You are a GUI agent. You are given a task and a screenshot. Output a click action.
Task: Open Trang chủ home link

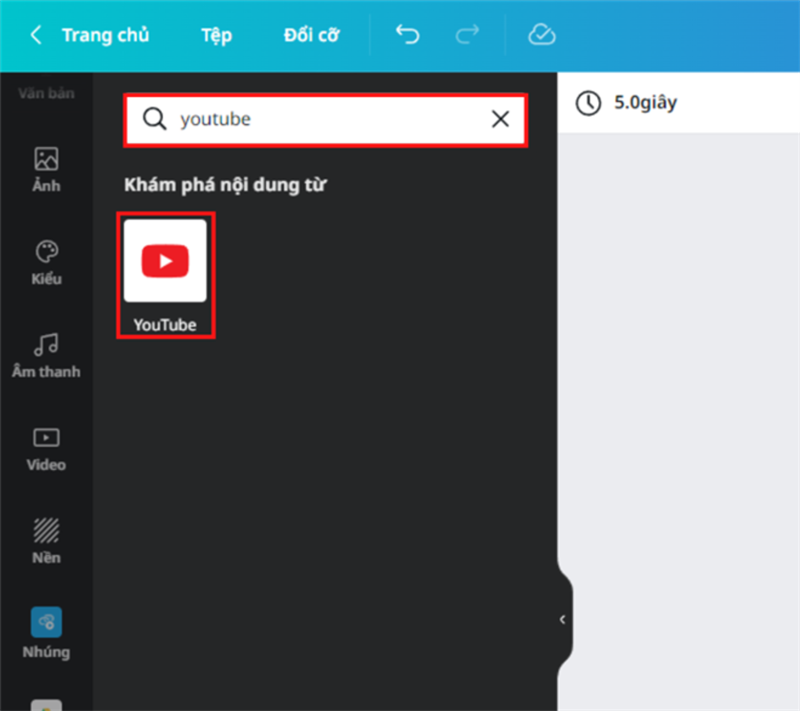point(106,35)
